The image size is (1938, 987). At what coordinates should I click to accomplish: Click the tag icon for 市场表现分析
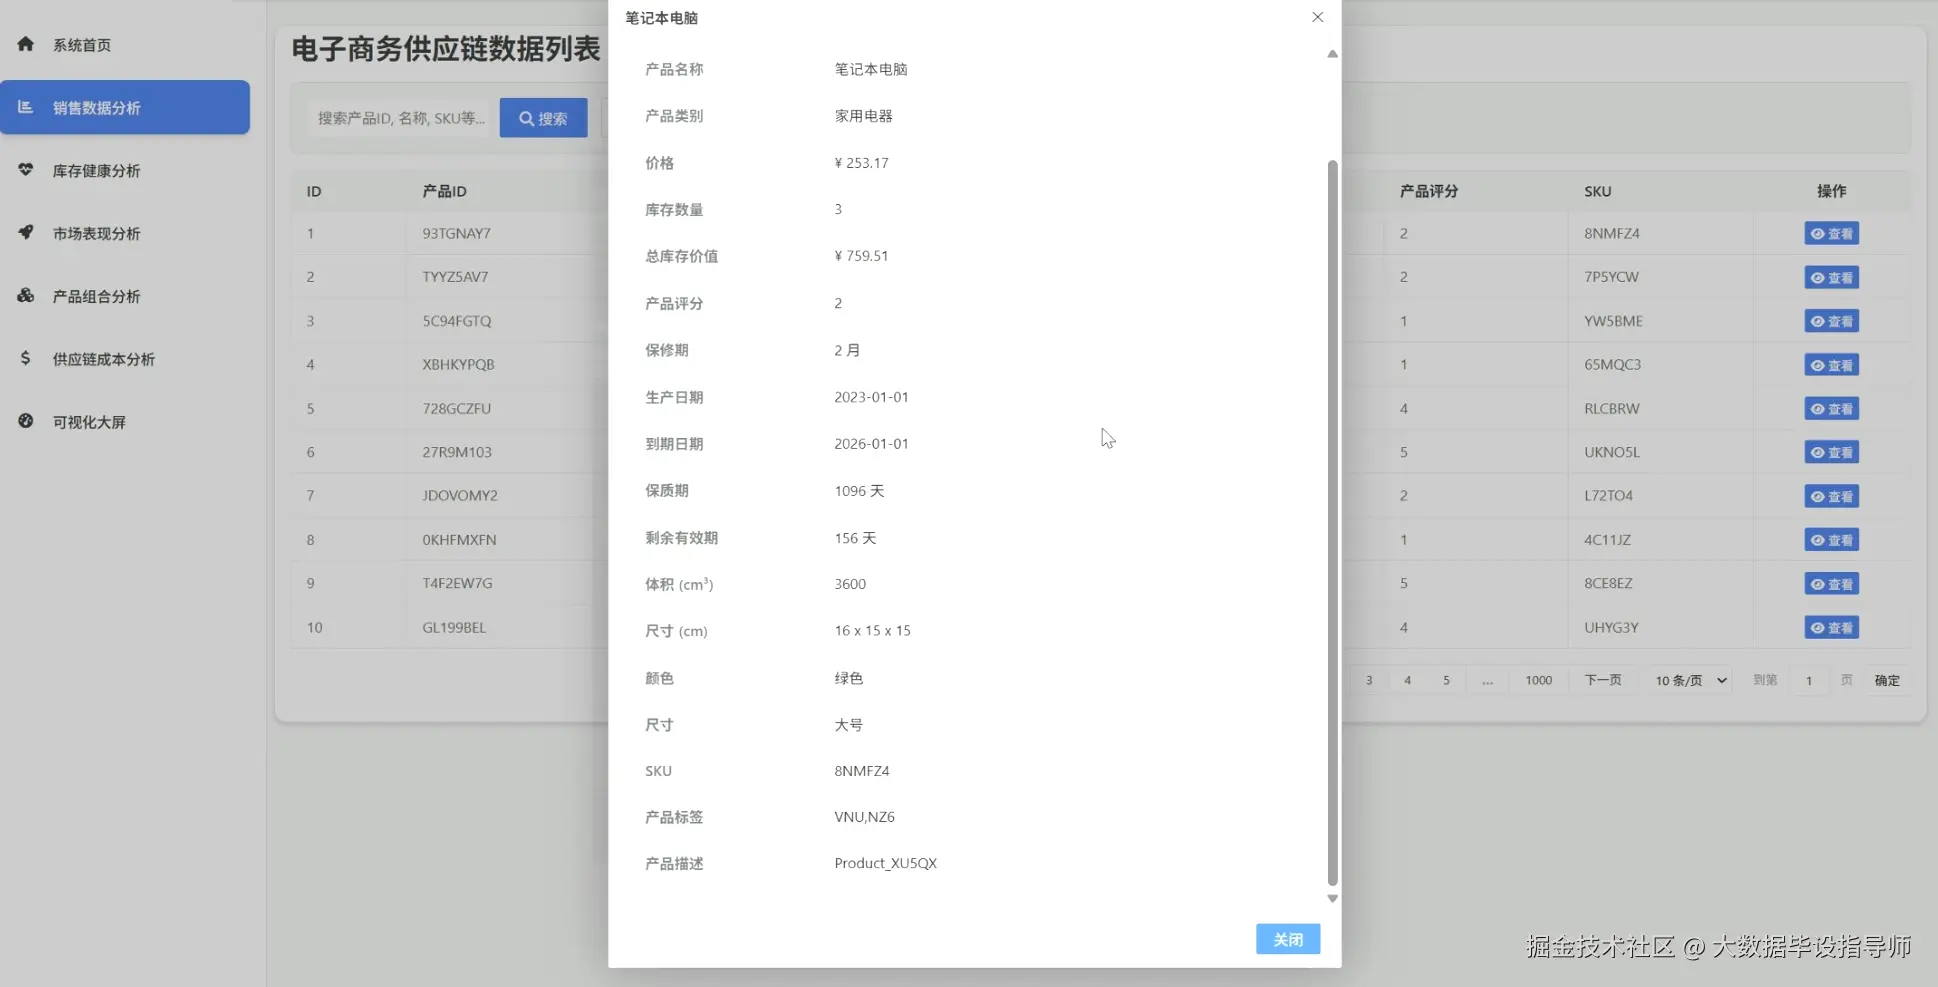(x=25, y=232)
